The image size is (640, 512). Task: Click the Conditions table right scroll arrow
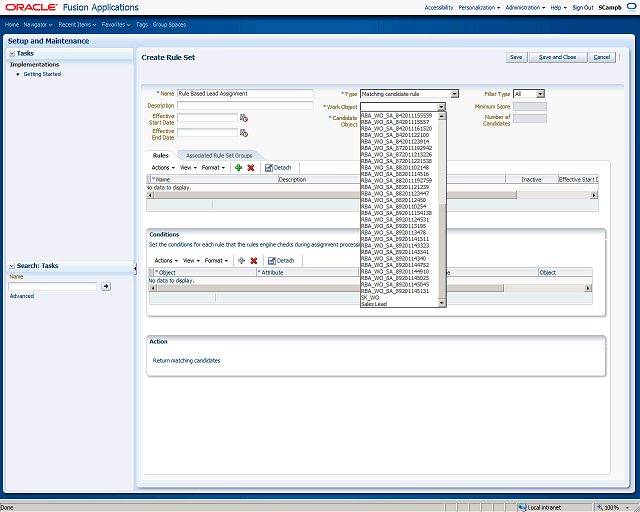pyautogui.click(x=588, y=288)
